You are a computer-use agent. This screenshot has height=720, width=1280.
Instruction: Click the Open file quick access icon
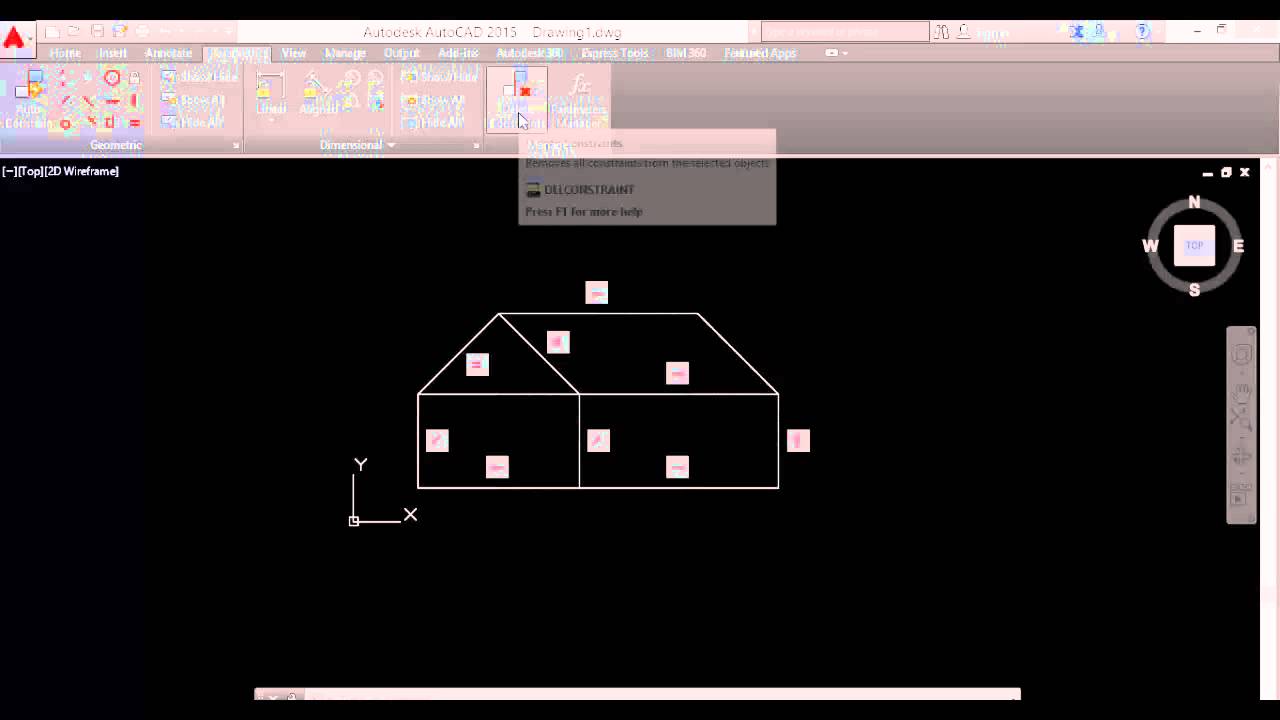pyautogui.click(x=74, y=32)
